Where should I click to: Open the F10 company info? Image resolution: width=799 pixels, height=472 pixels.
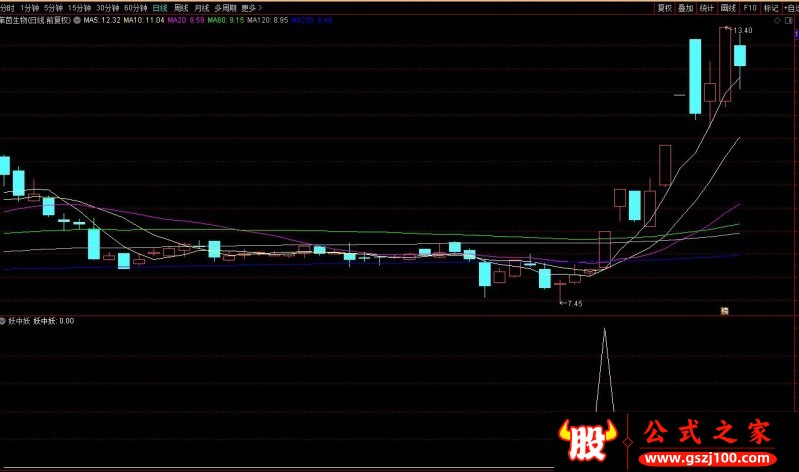pyautogui.click(x=750, y=8)
